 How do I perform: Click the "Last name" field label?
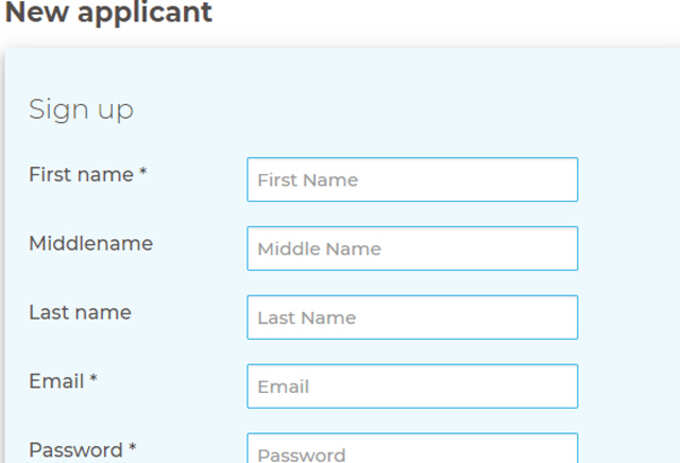coord(80,312)
